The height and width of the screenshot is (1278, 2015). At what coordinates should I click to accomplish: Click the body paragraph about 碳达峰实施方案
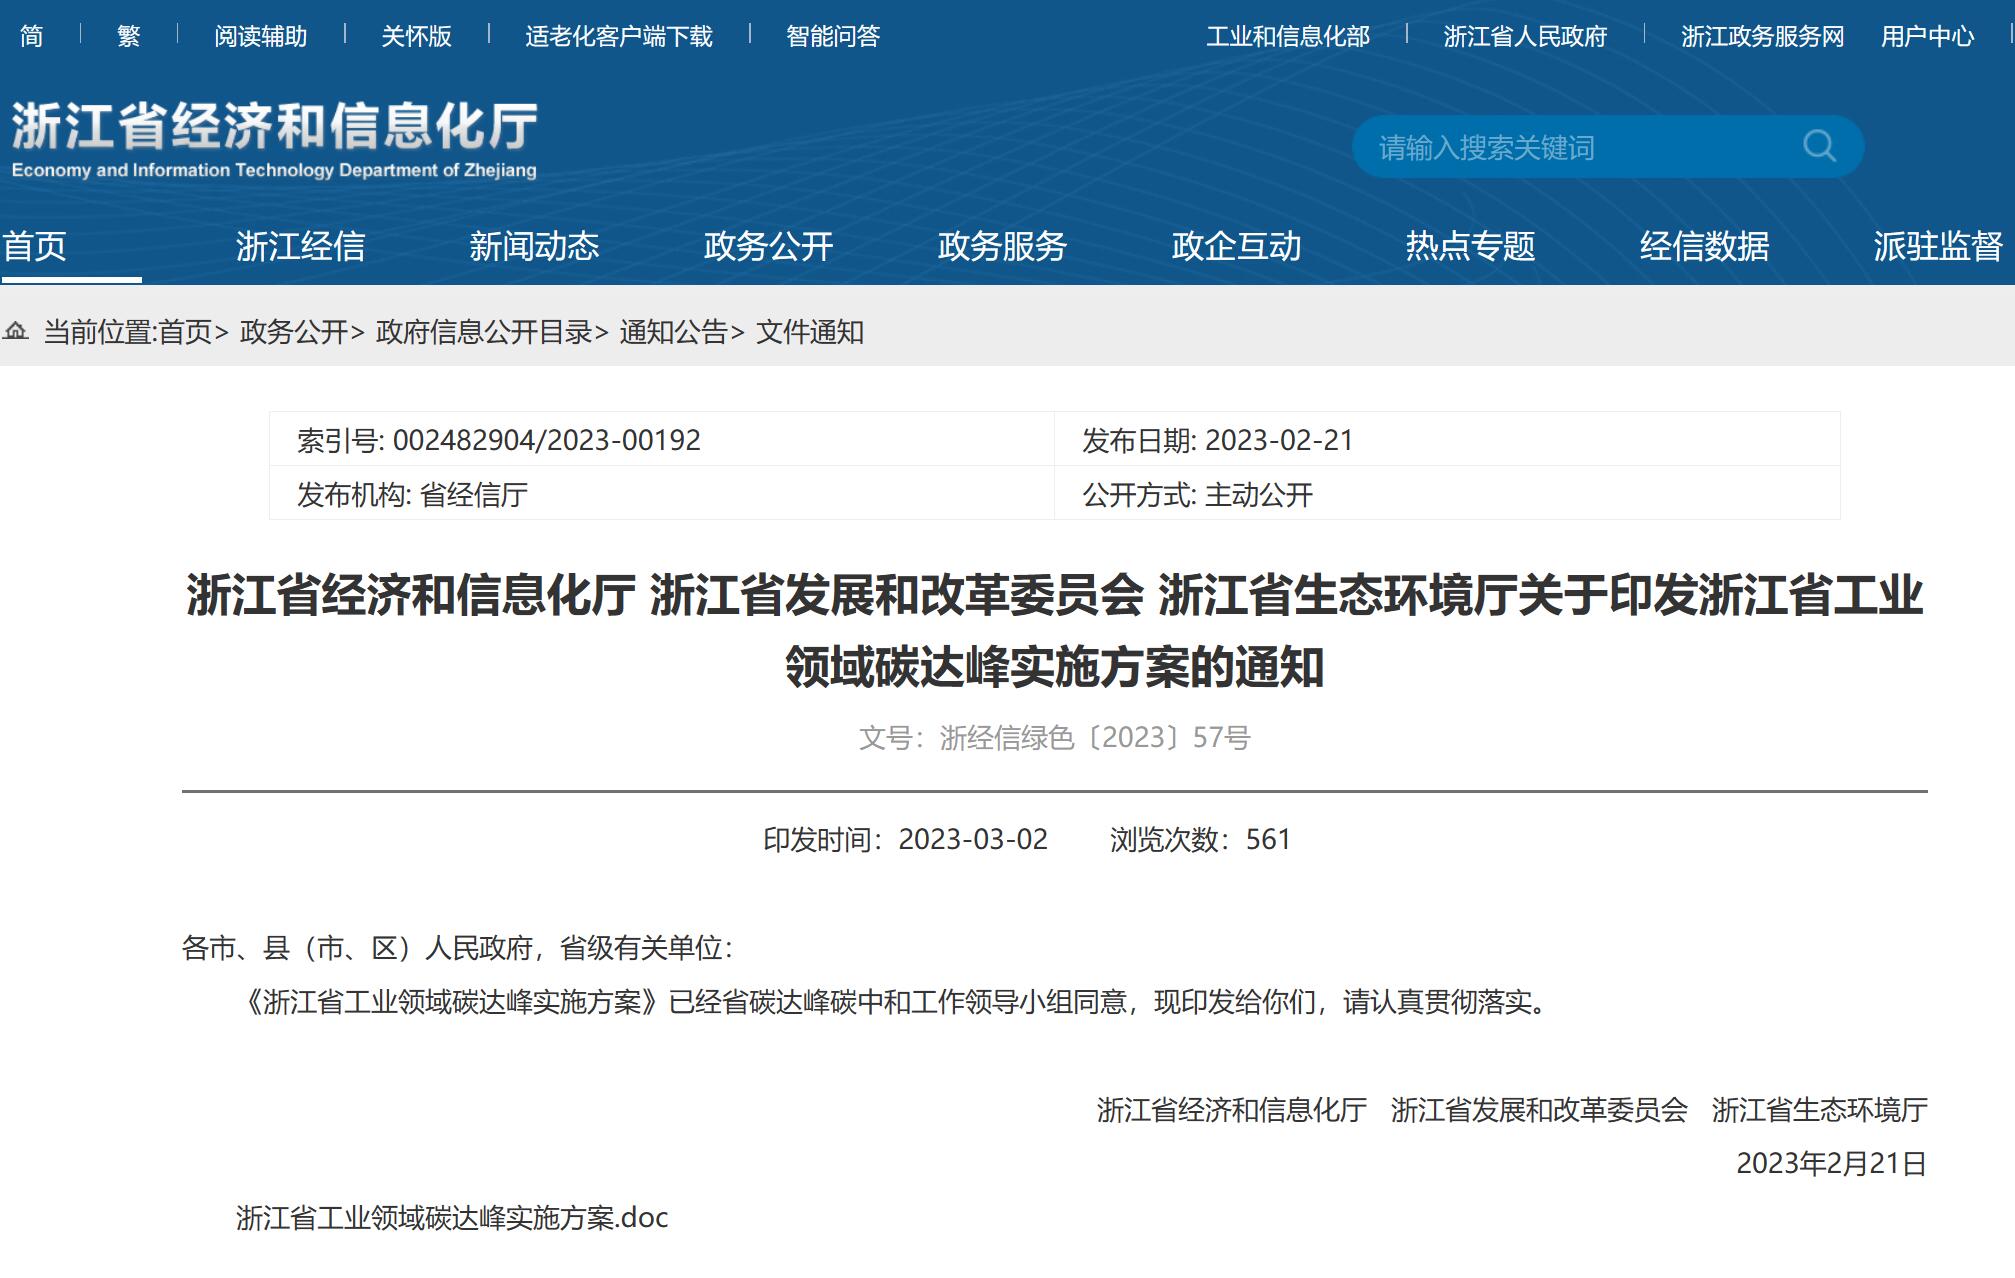(x=896, y=1001)
